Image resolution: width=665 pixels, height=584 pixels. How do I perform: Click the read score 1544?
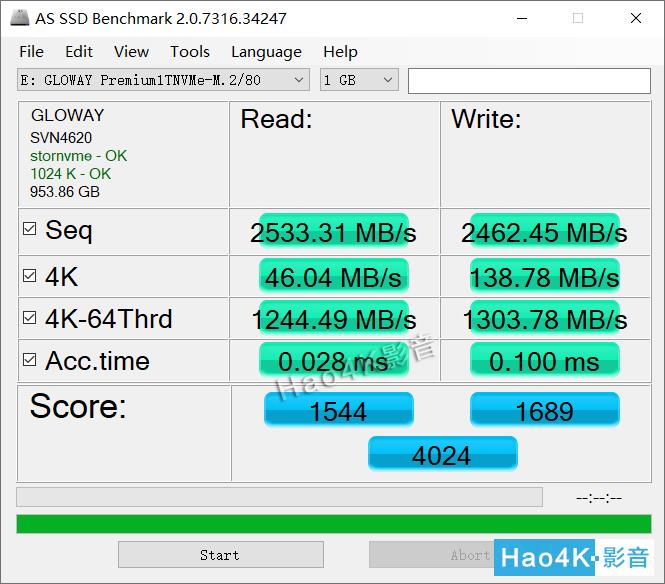pyautogui.click(x=338, y=410)
